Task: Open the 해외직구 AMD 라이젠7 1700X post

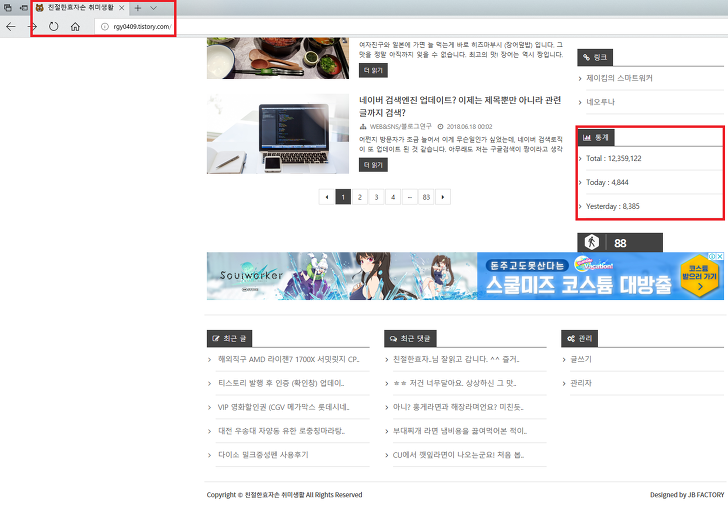Action: click(288, 359)
